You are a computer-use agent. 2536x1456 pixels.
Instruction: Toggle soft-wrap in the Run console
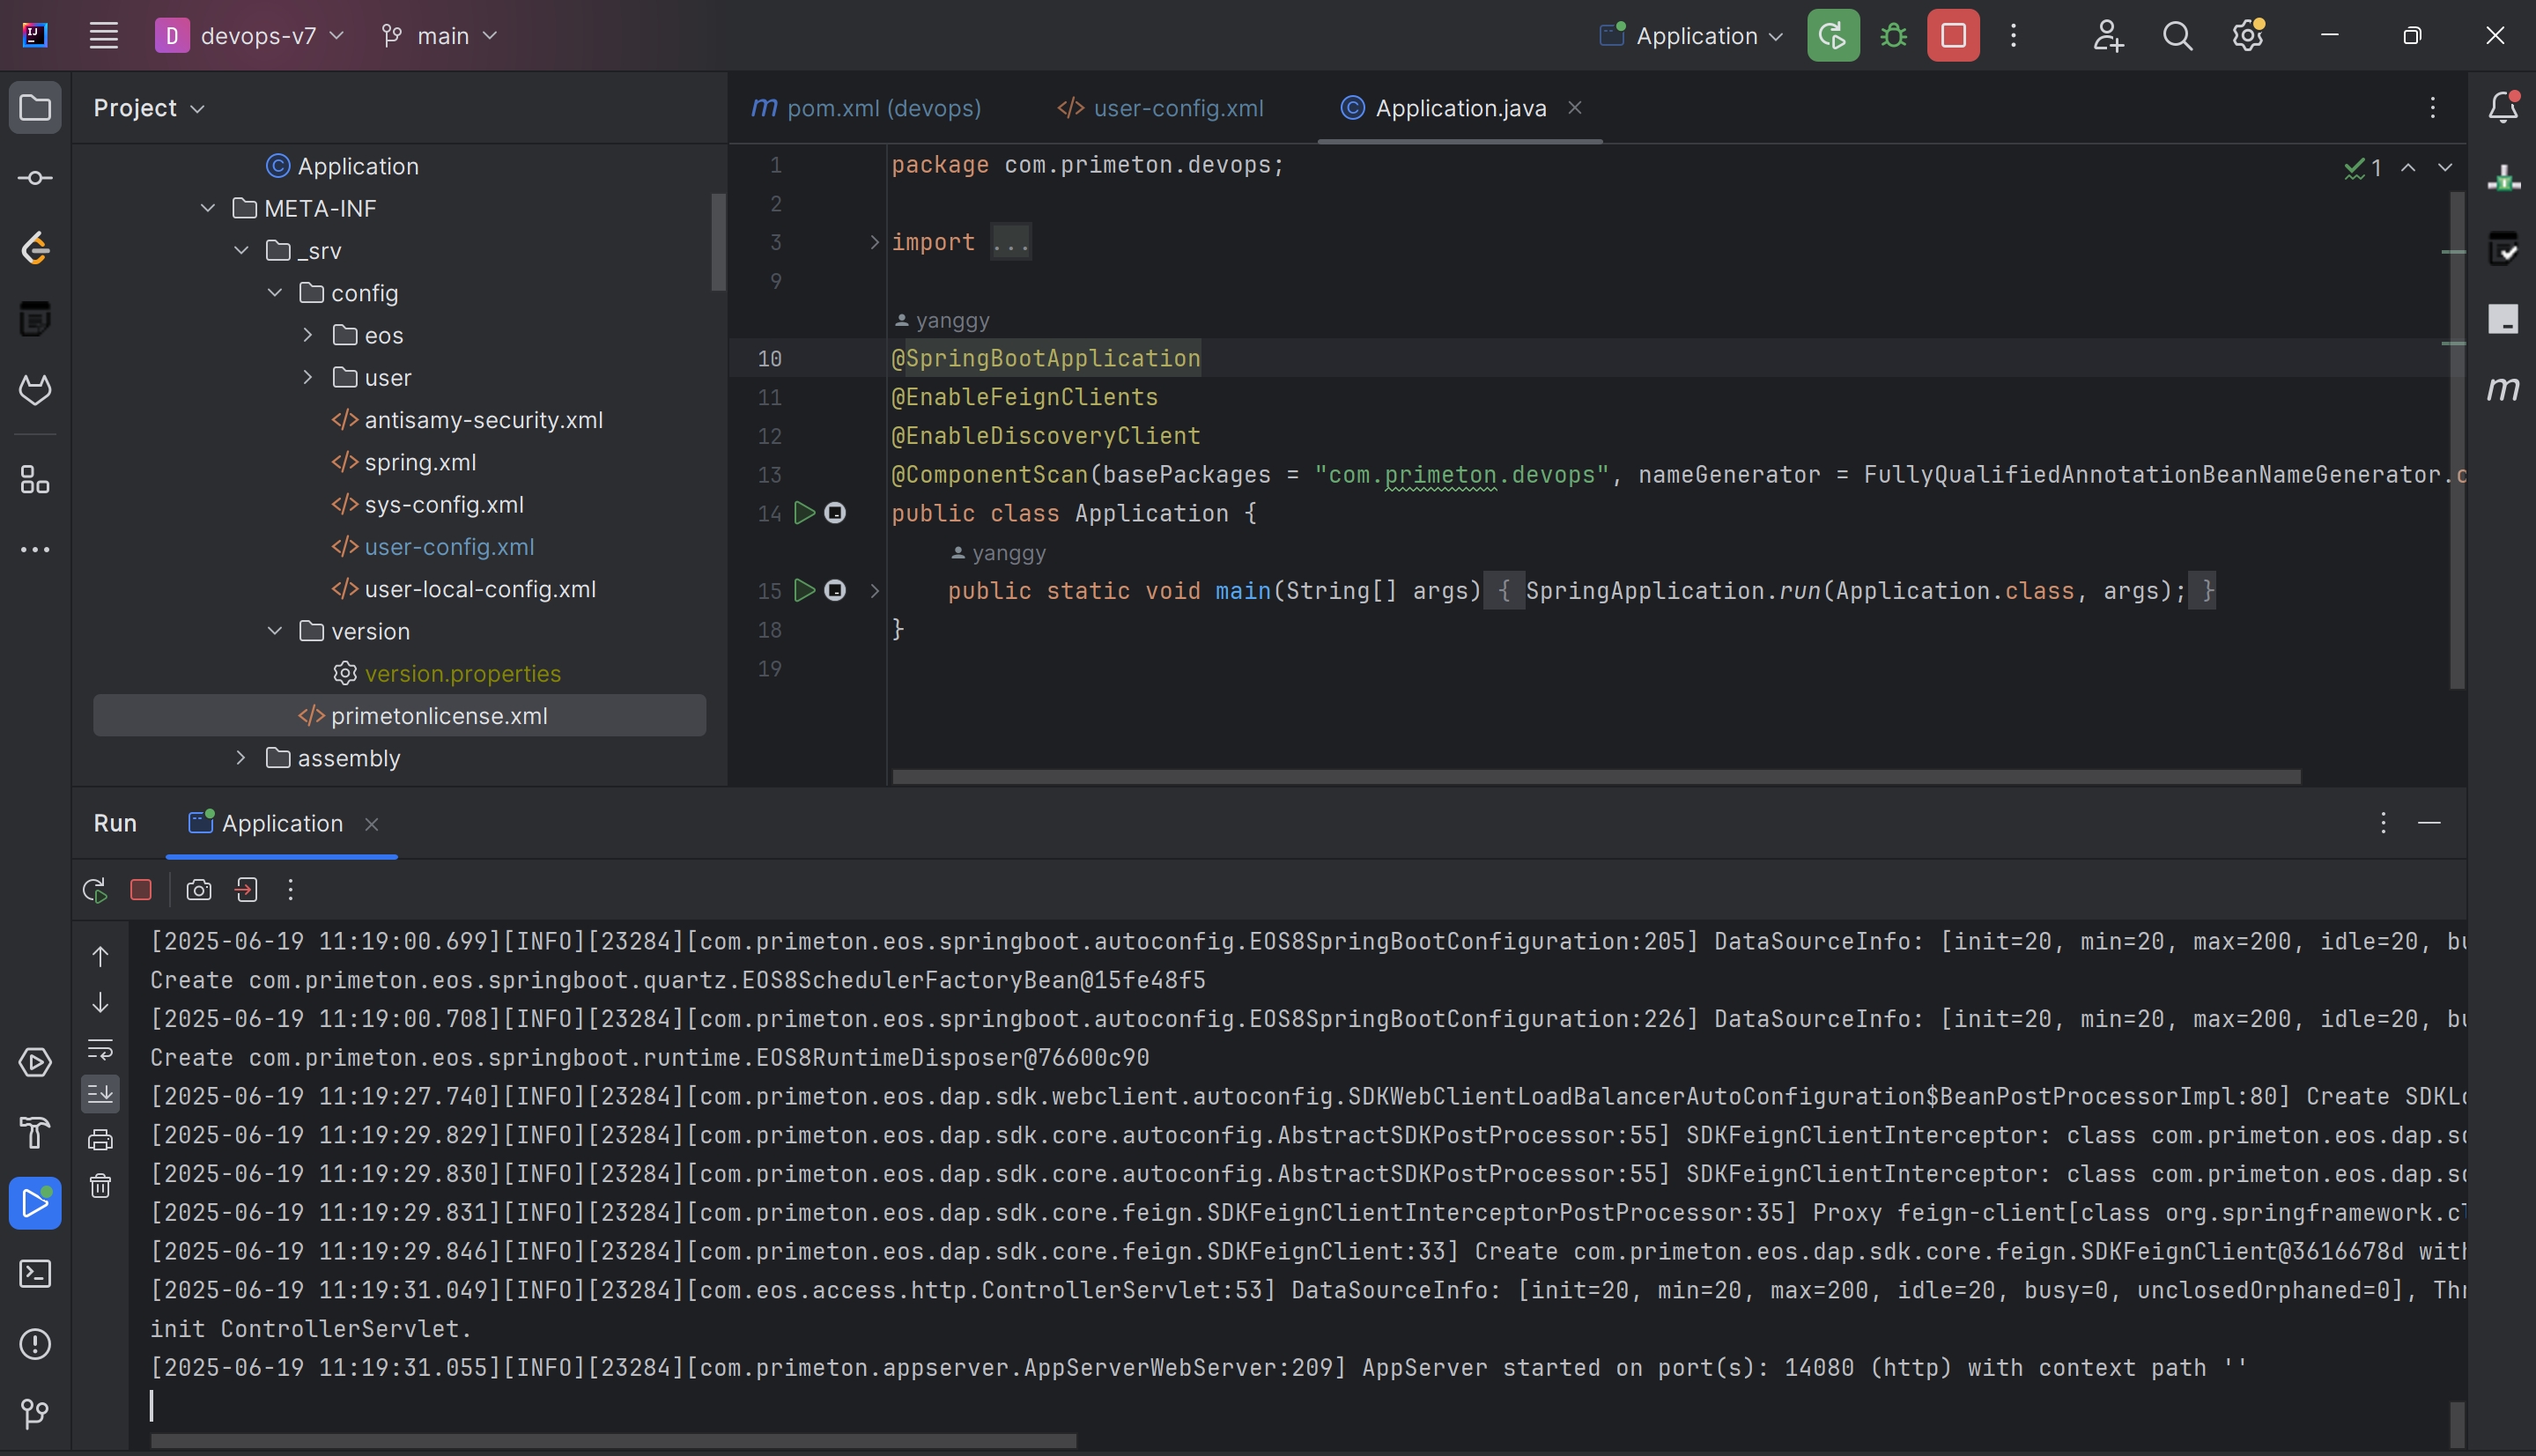100,1050
